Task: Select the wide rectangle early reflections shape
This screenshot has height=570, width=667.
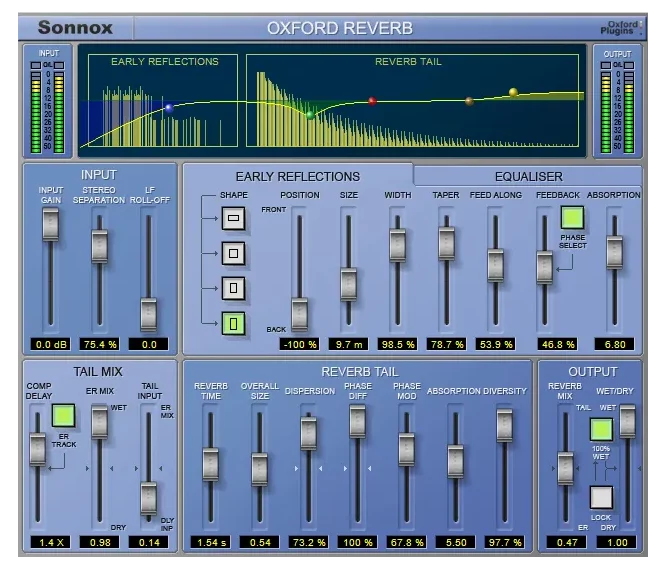Action: (233, 218)
